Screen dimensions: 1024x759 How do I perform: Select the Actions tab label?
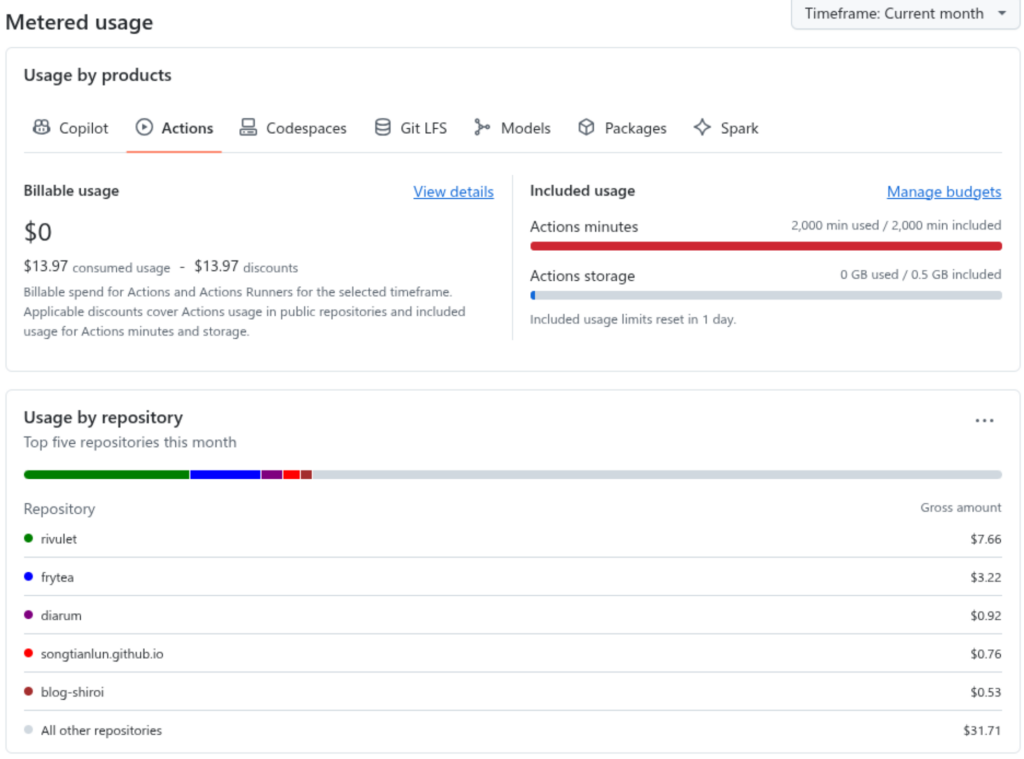pos(187,128)
